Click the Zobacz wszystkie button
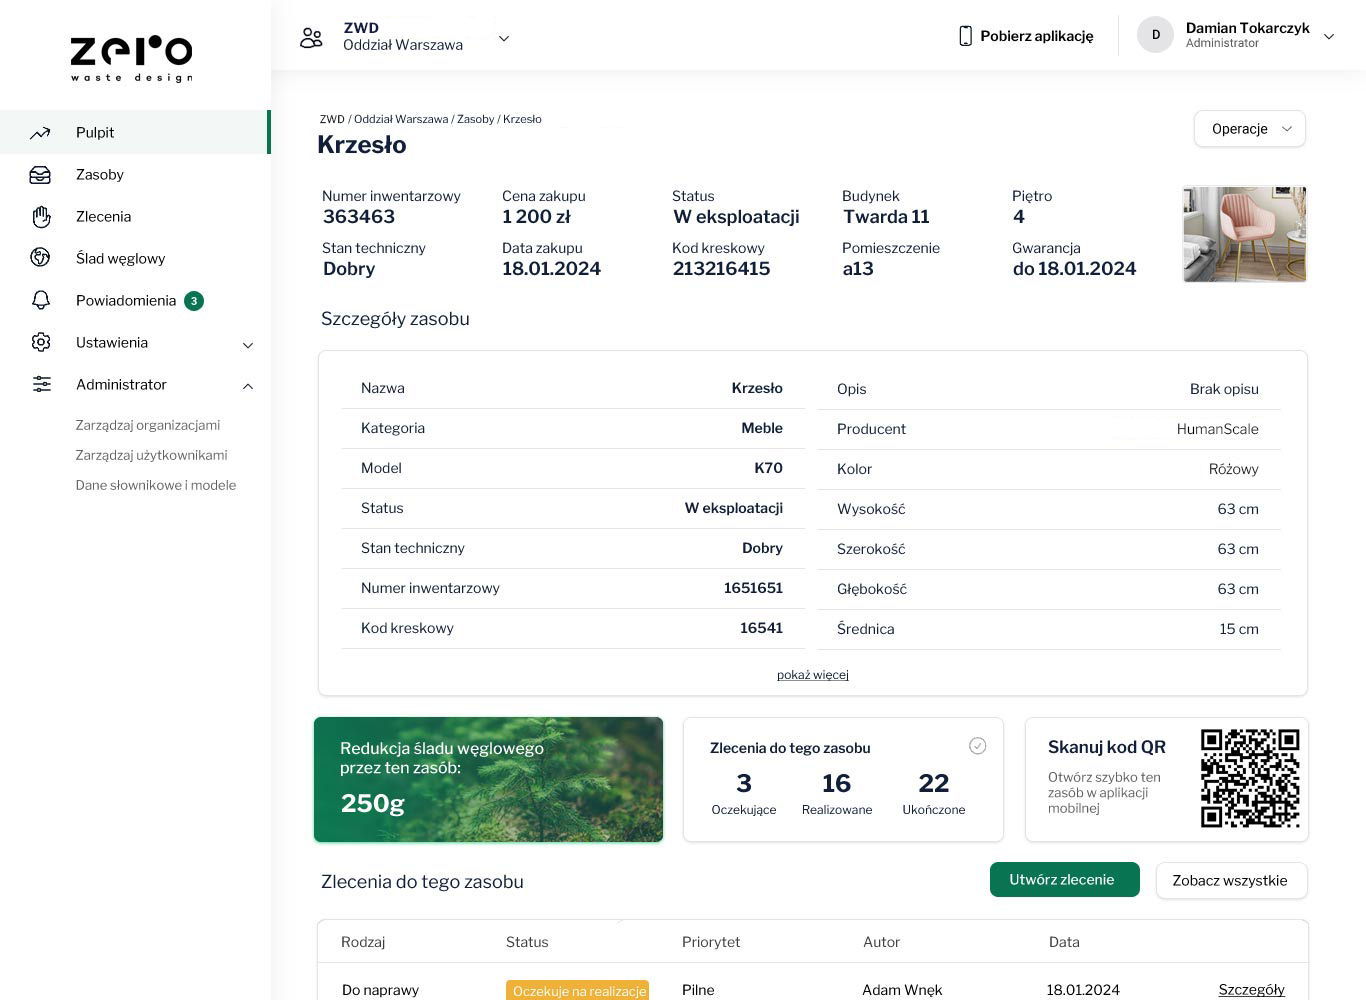The image size is (1366, 1000). click(x=1231, y=880)
